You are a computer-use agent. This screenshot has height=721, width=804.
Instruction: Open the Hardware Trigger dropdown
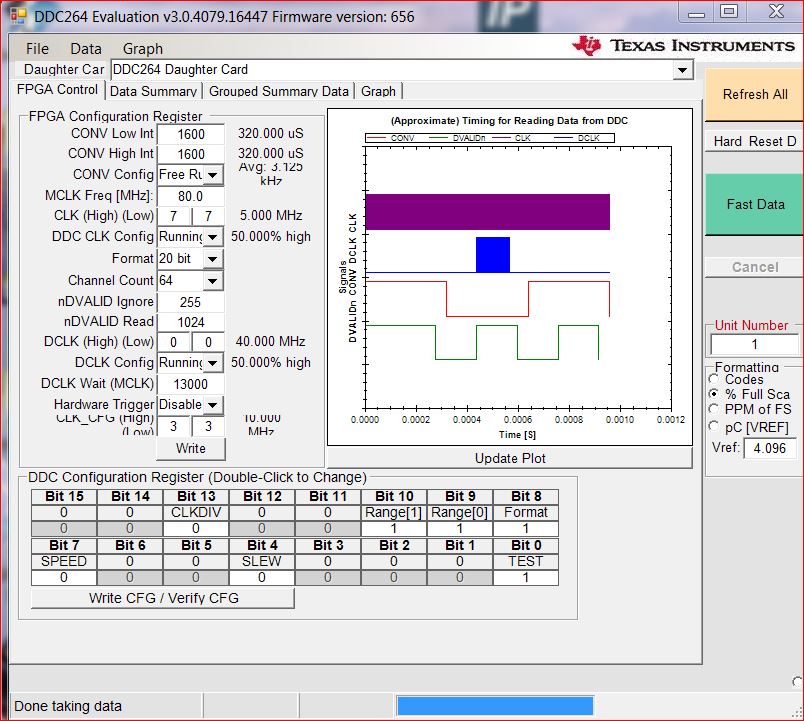point(212,405)
